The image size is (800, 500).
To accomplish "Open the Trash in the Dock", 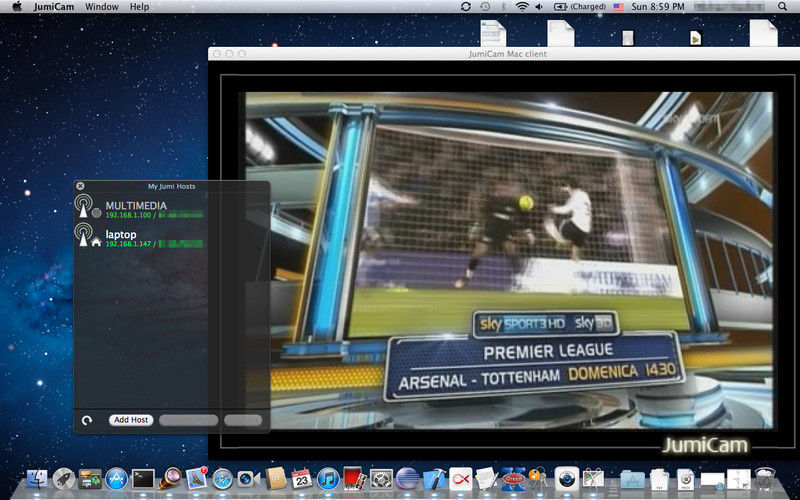I will pyautogui.click(x=765, y=479).
